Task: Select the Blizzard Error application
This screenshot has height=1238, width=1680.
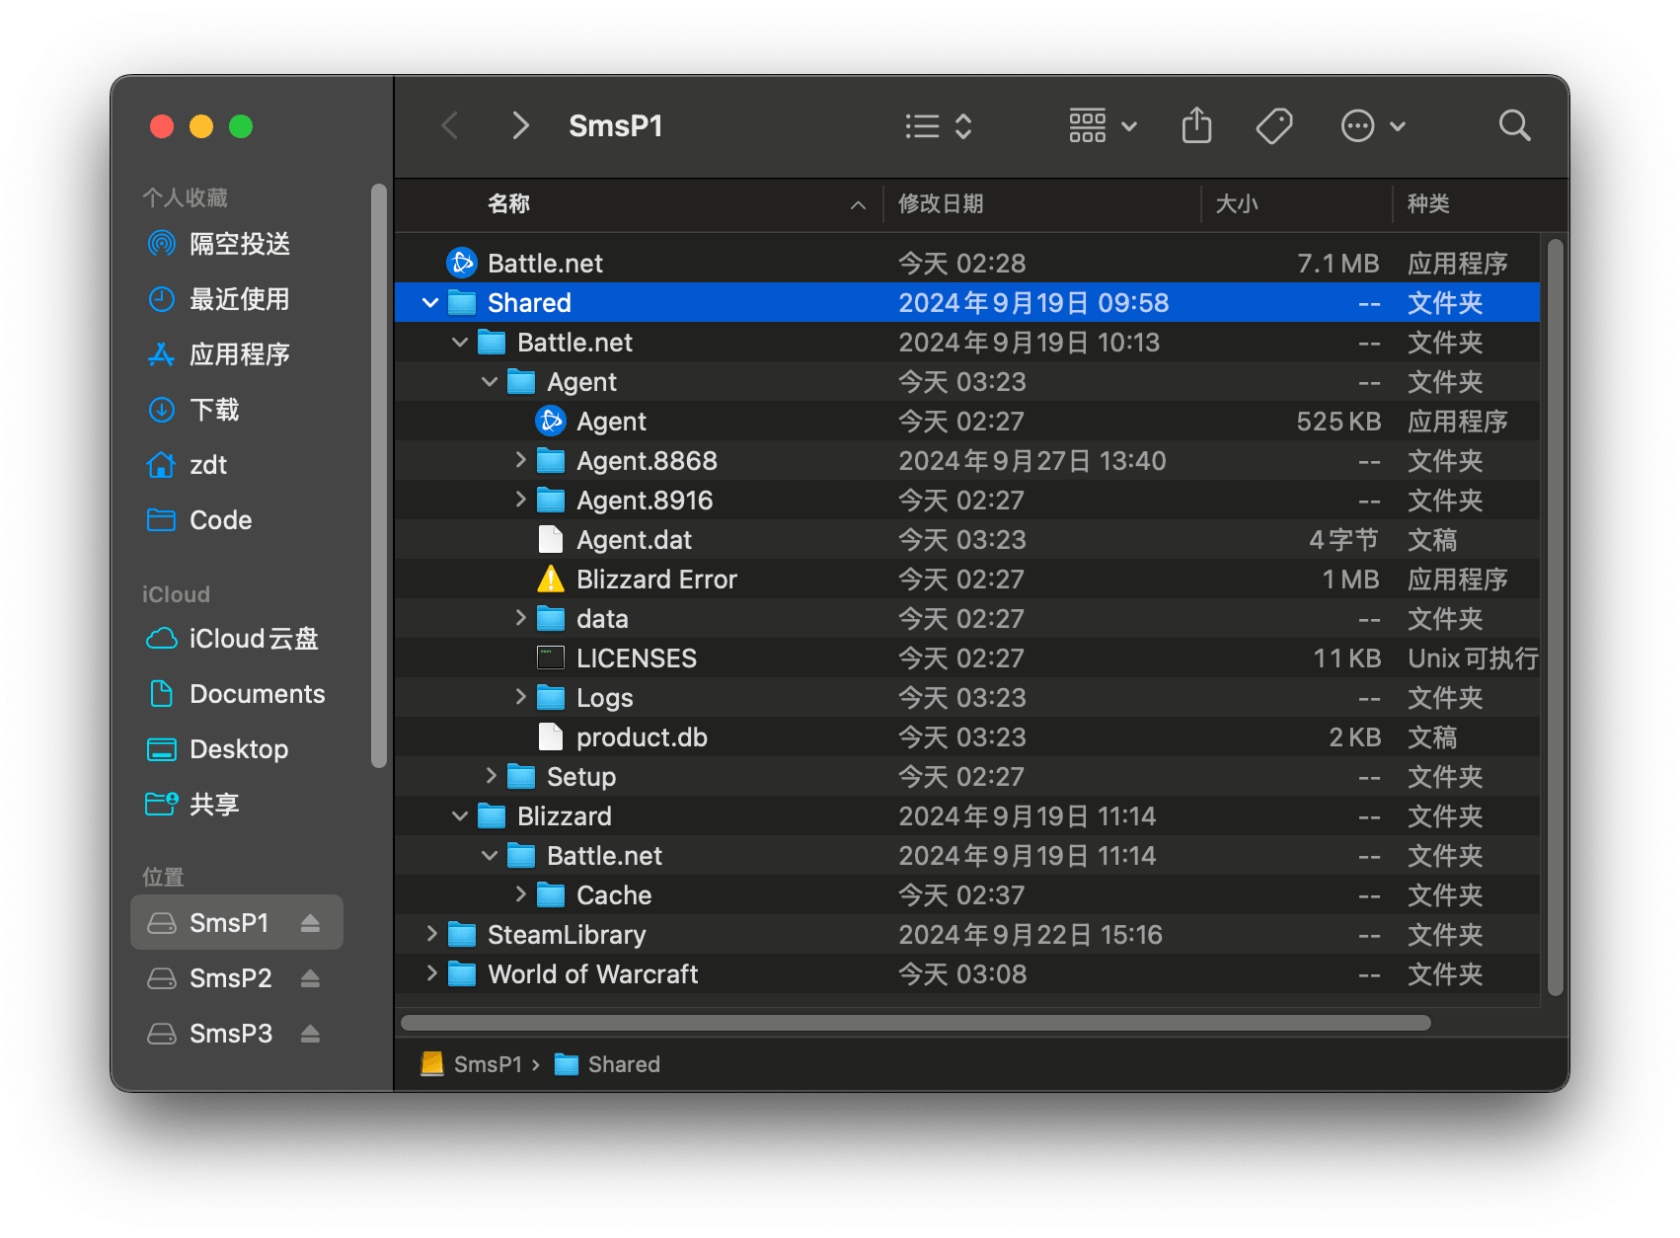Action: pyautogui.click(x=967, y=579)
